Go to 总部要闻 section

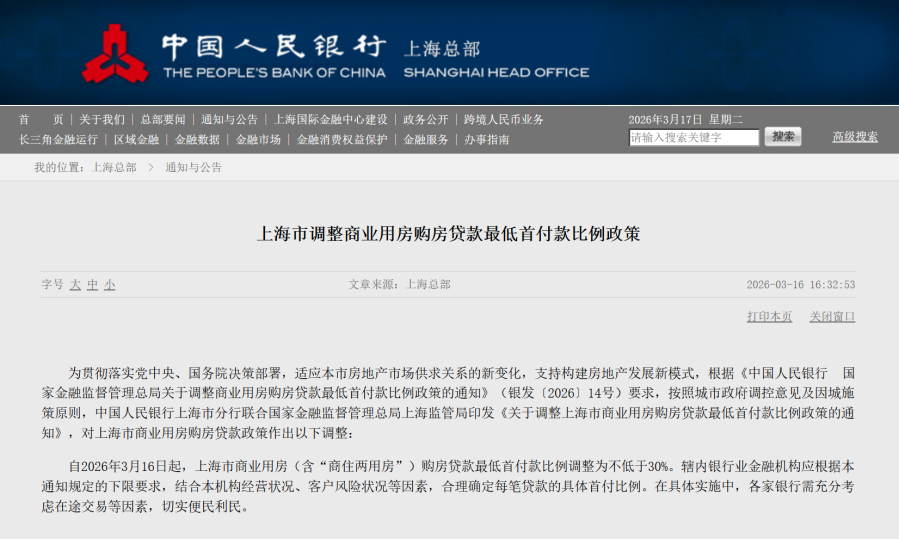coord(163,119)
